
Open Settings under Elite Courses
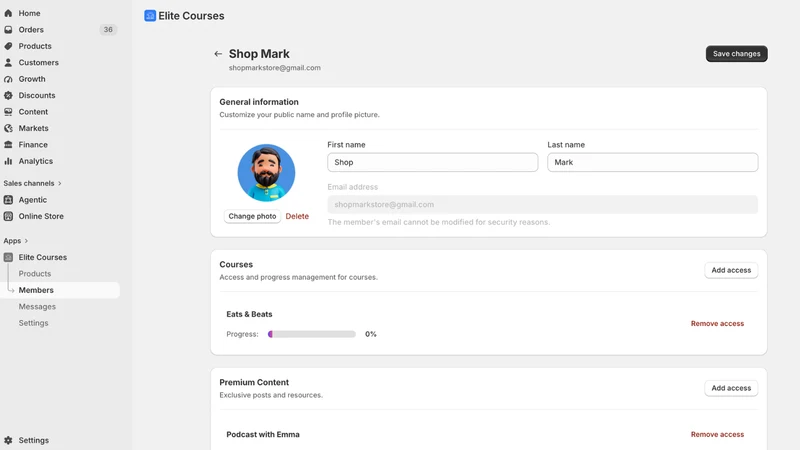coord(34,323)
